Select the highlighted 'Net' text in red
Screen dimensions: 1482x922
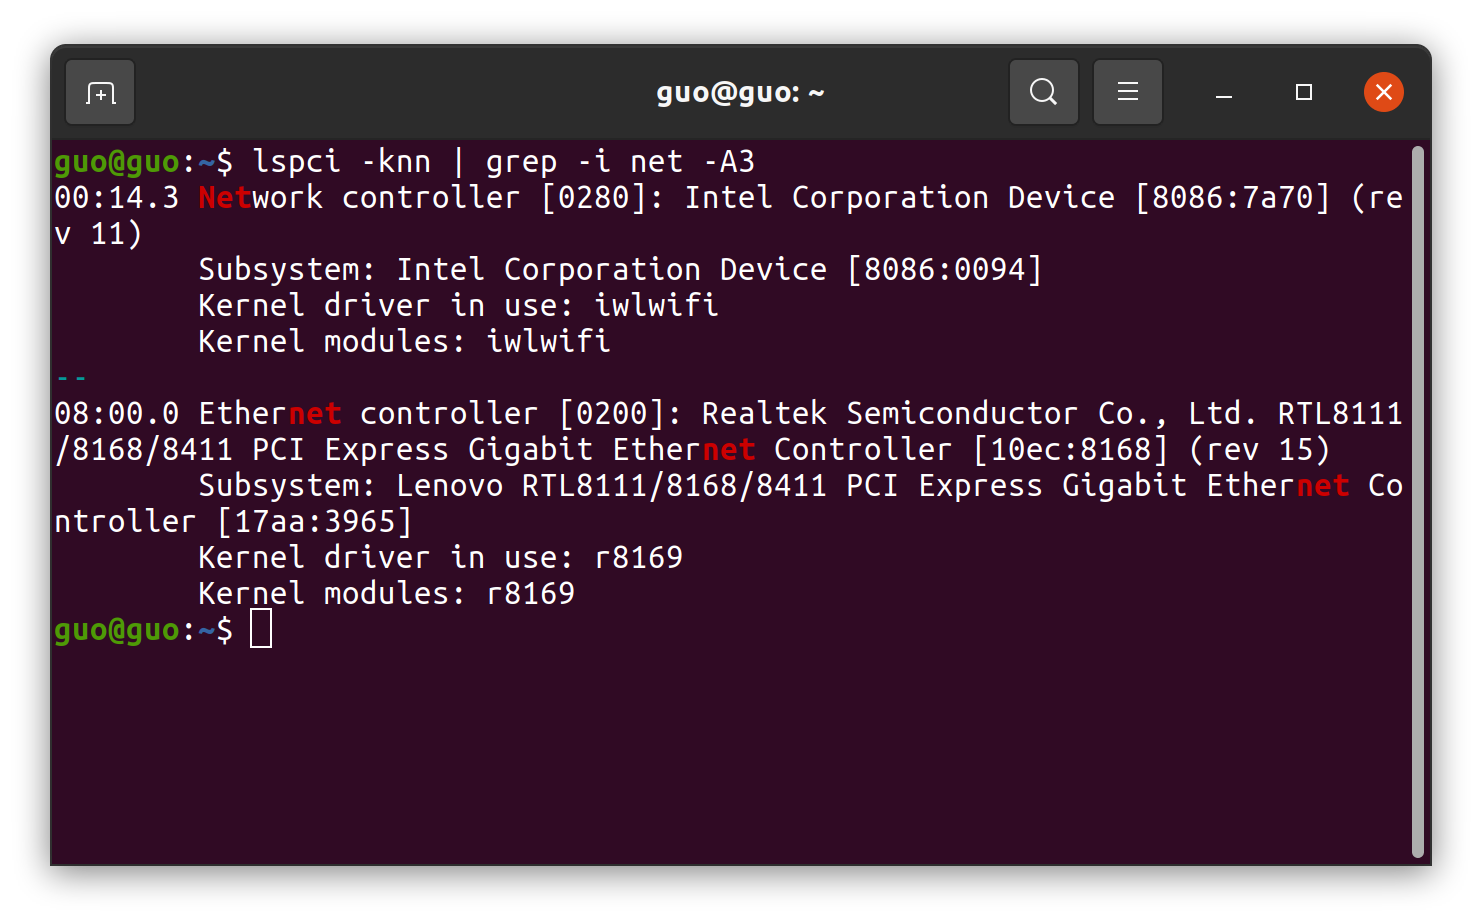[224, 197]
